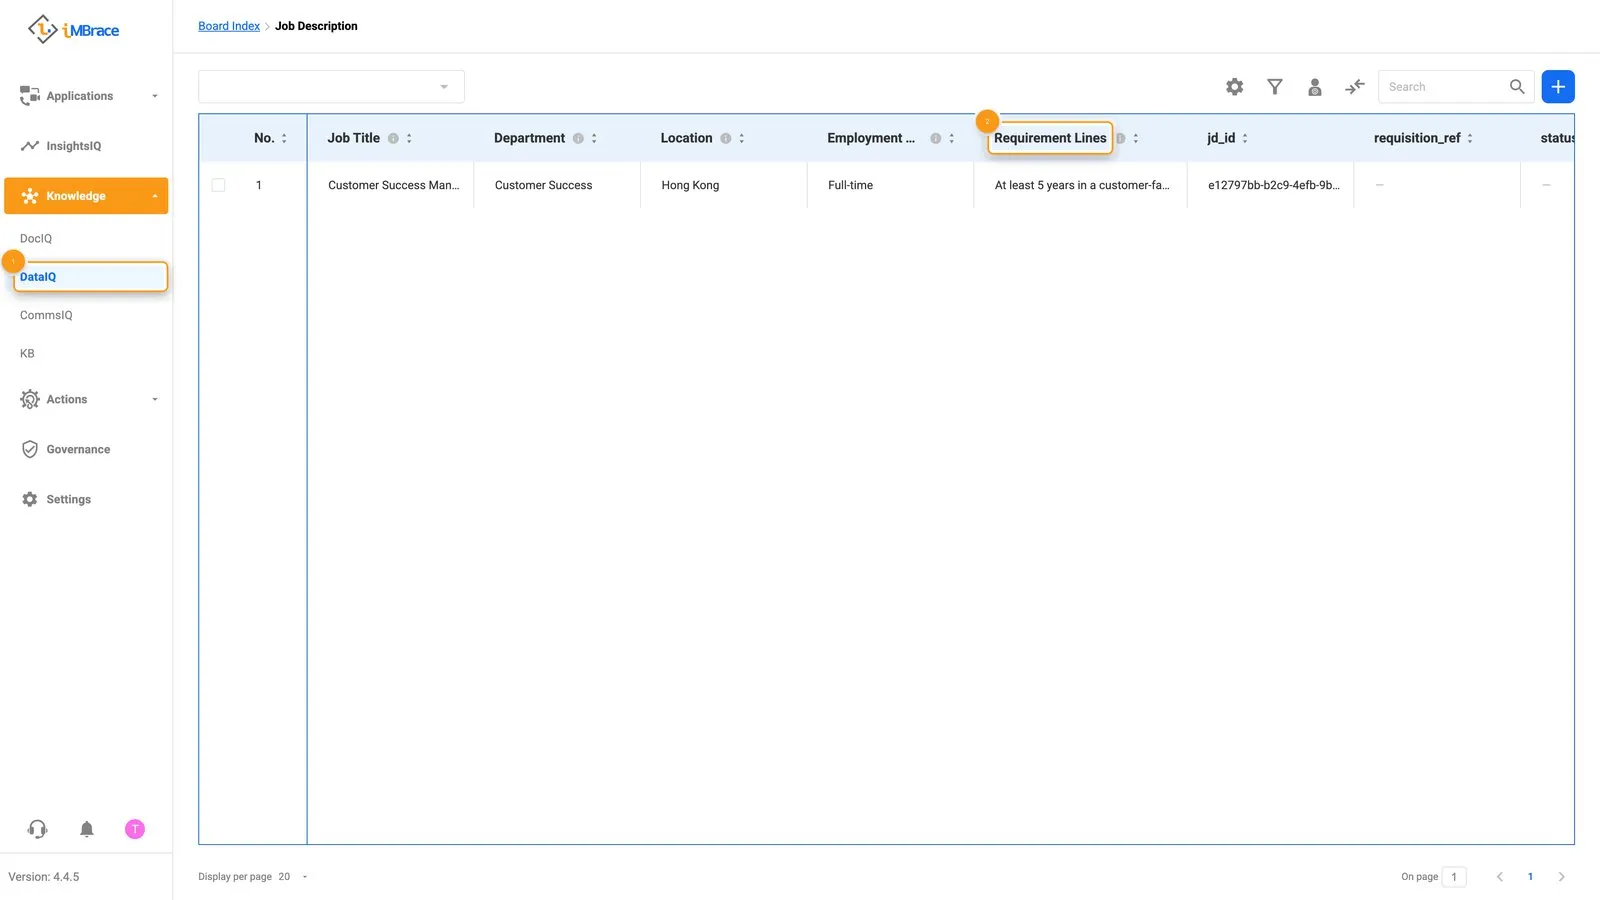Click the search magnifier icon
Screen dimensions: 1600x900
pyautogui.click(x=1517, y=87)
